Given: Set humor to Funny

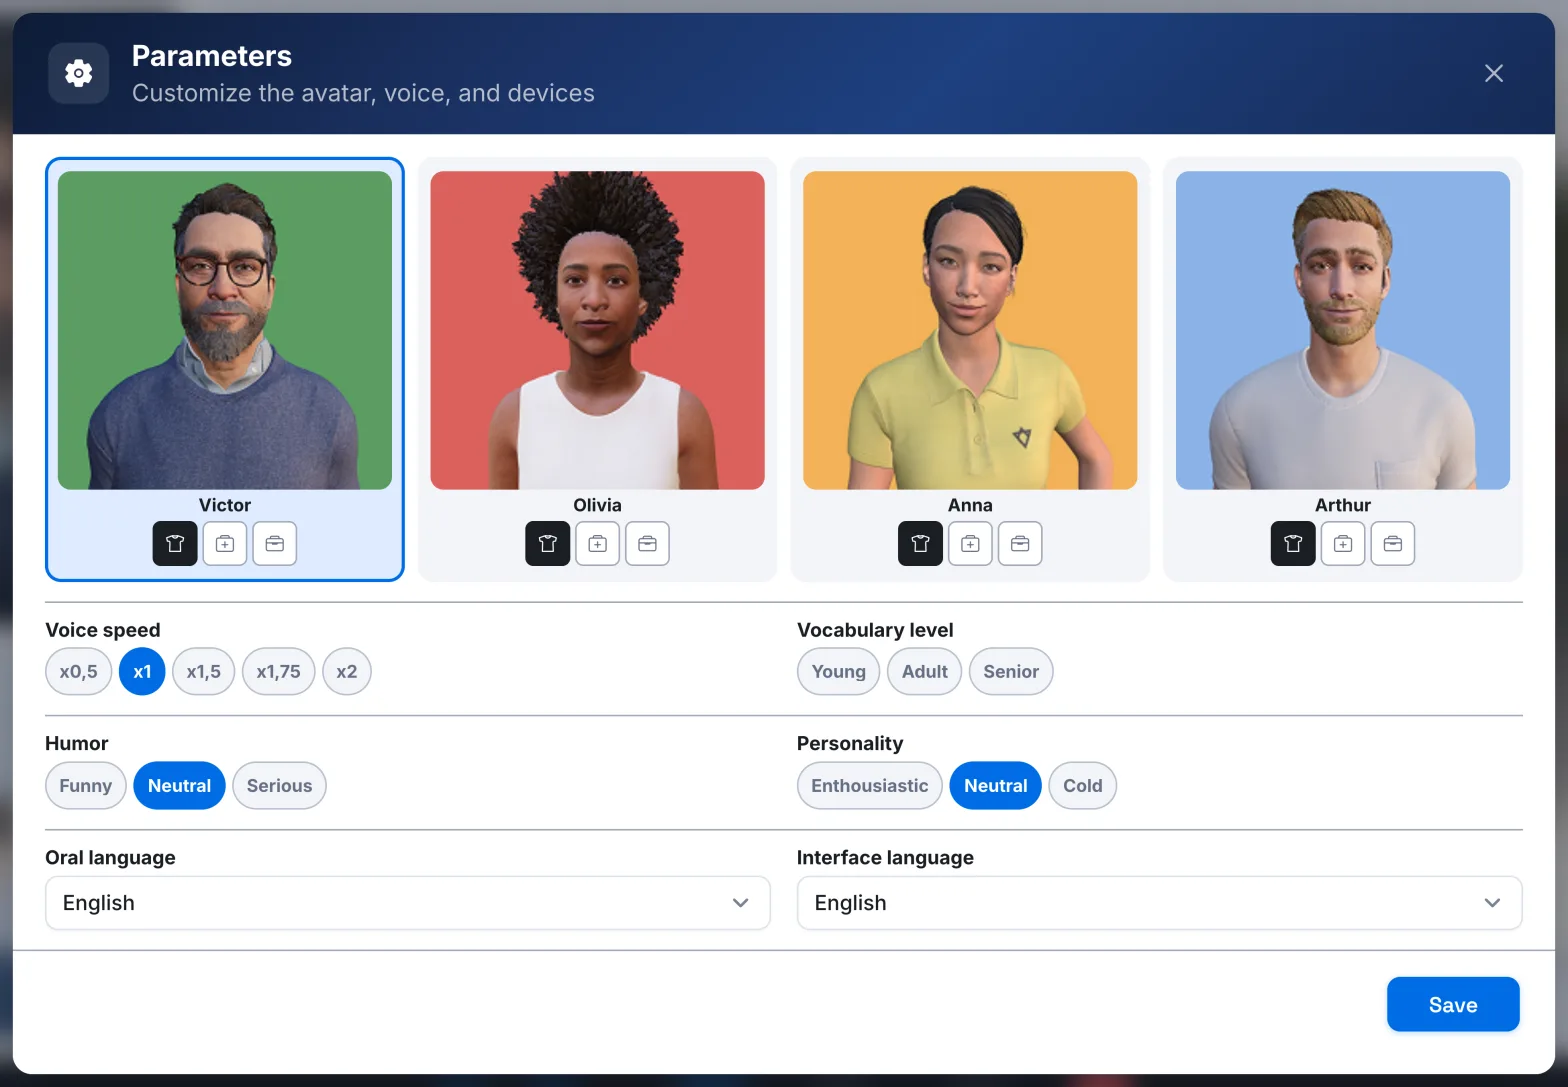Looking at the screenshot, I should [x=86, y=786].
